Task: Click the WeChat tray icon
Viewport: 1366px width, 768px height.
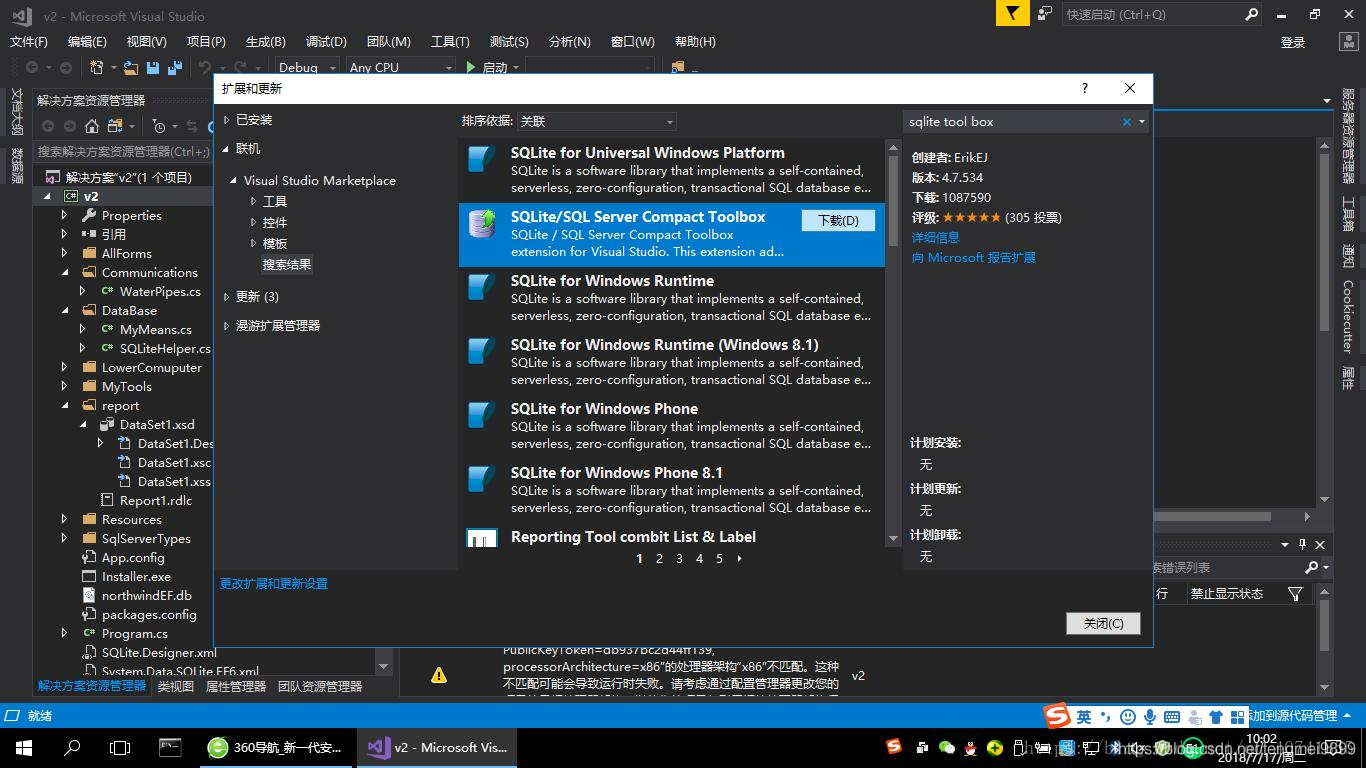Action: tap(945, 747)
